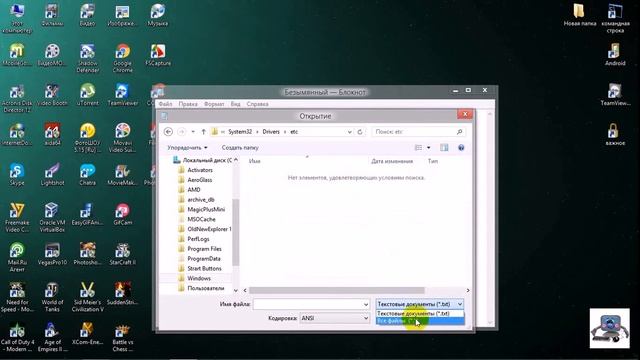Screen dimensions: 640x360
Task: Go back in the Open dialog
Action: click(x=168, y=132)
